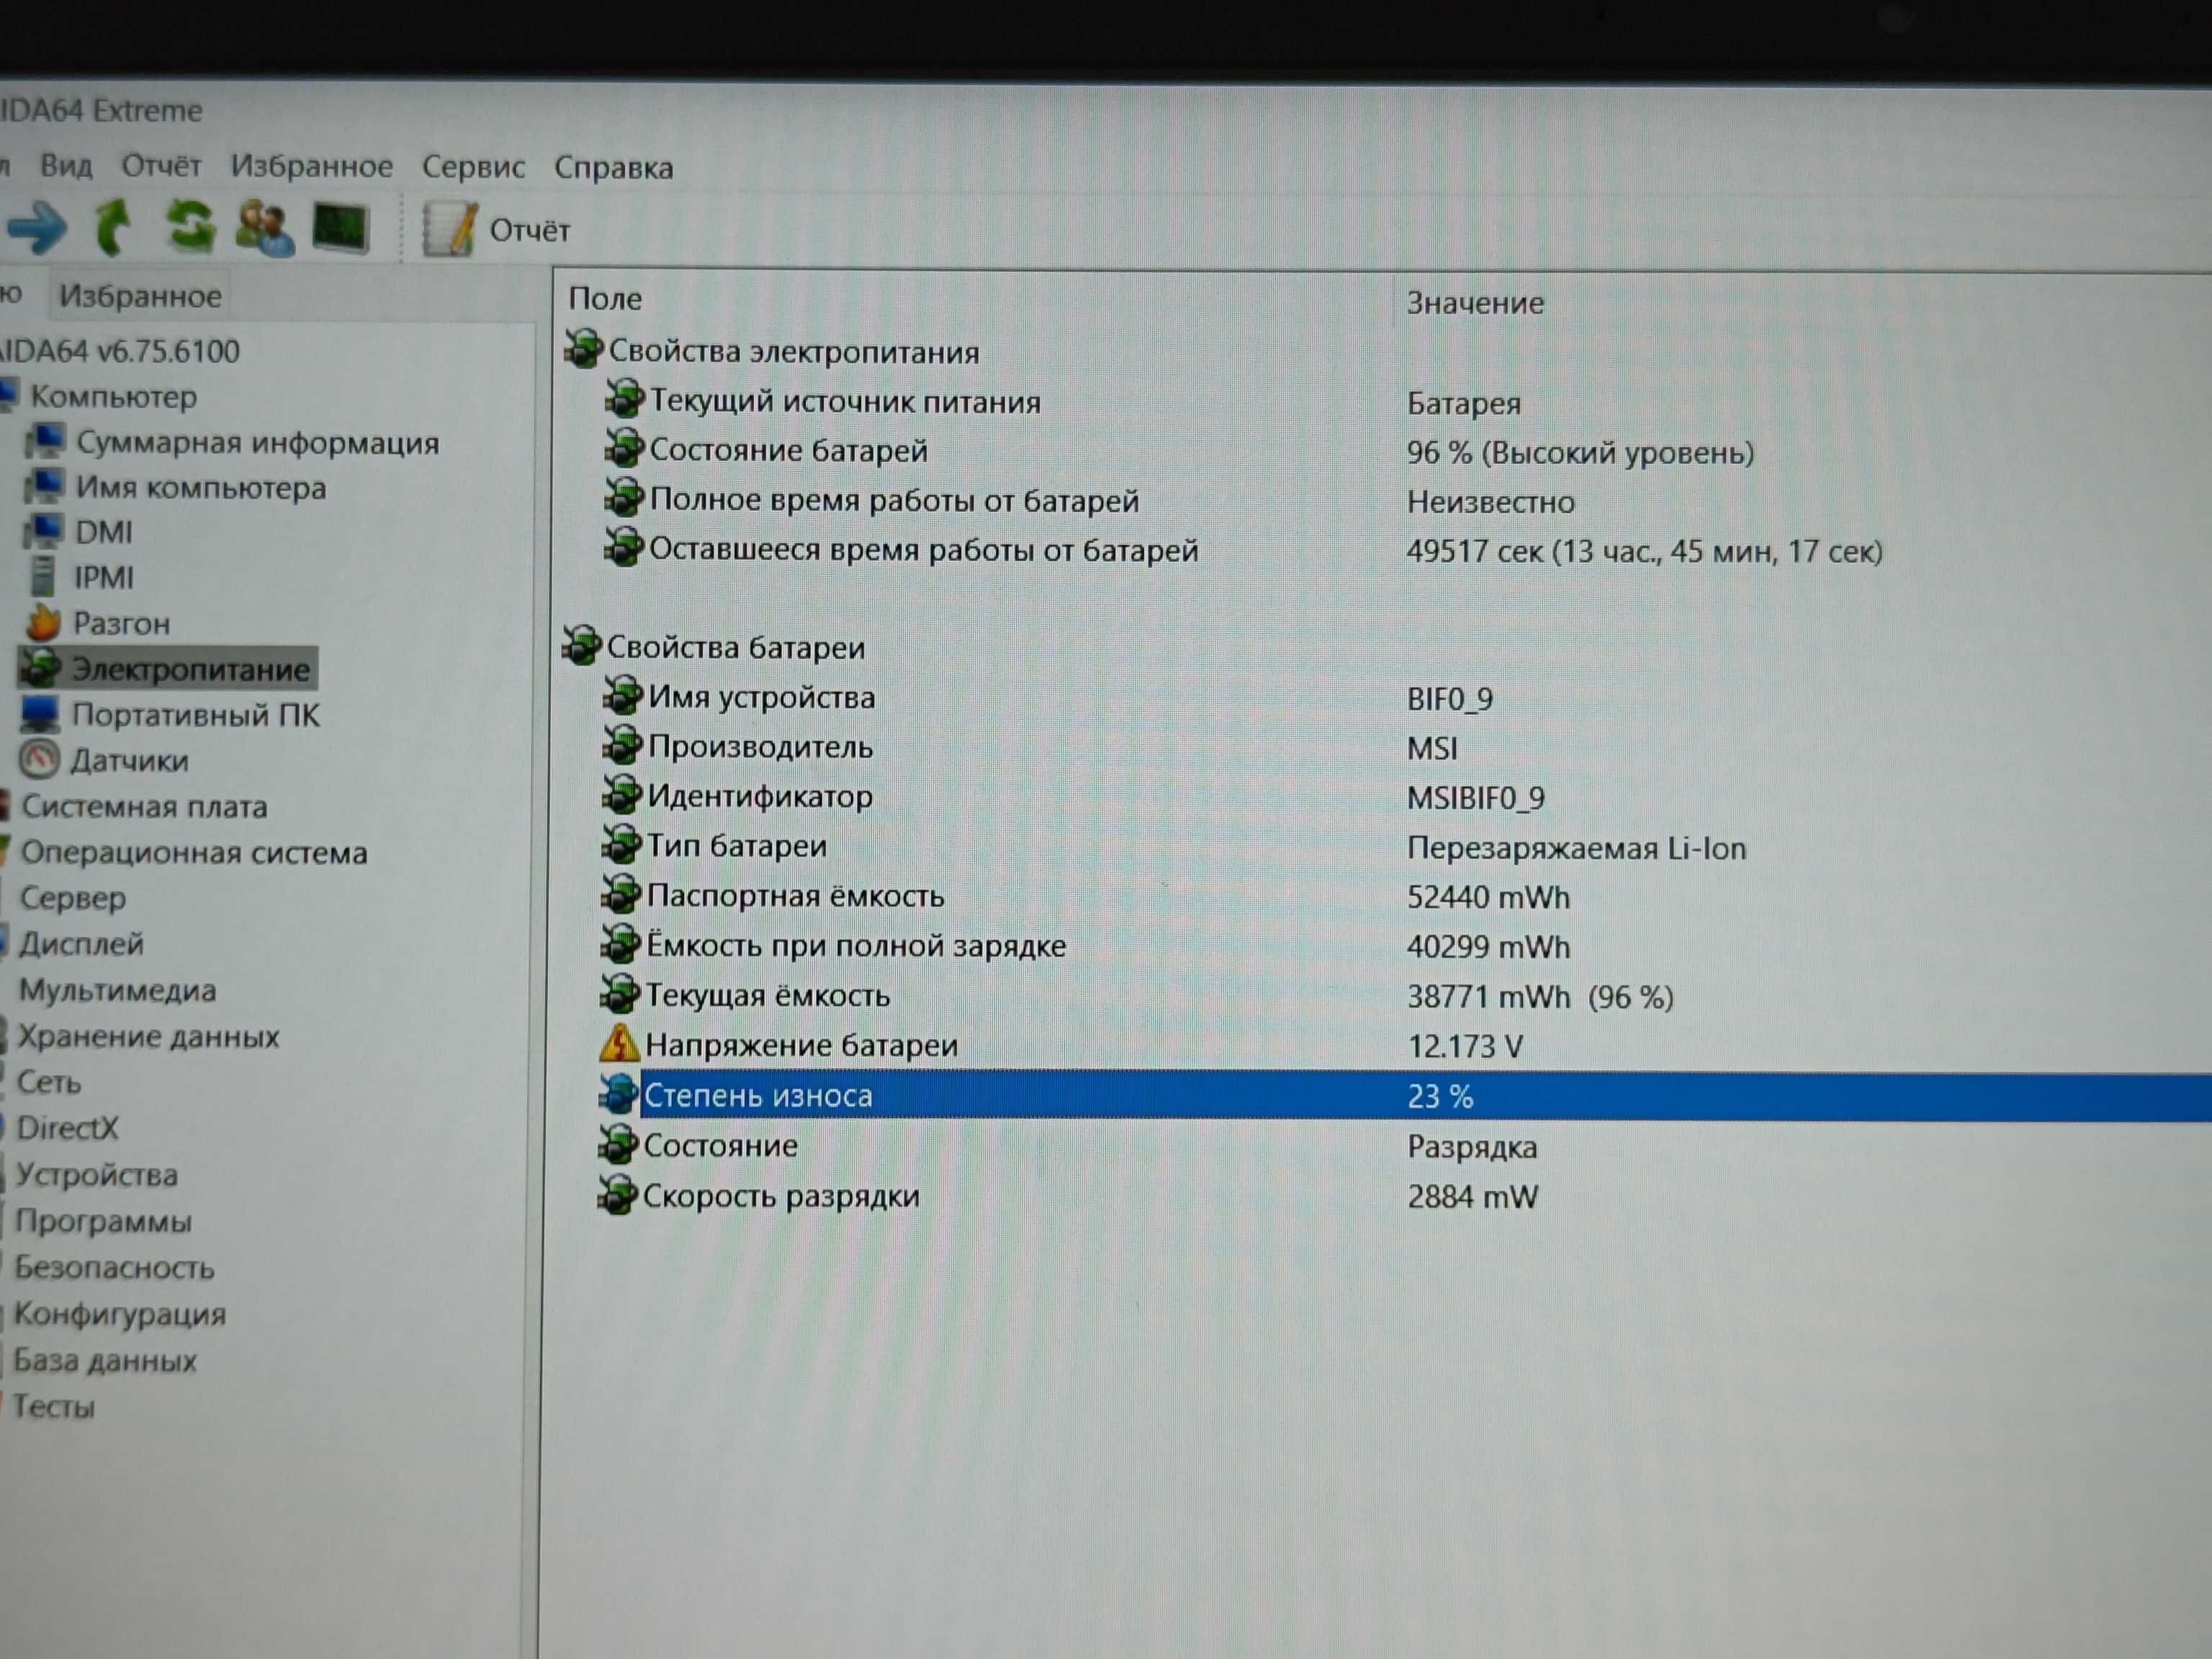Expand Мультимедиа category
The image size is (2212, 1659).
118,991
